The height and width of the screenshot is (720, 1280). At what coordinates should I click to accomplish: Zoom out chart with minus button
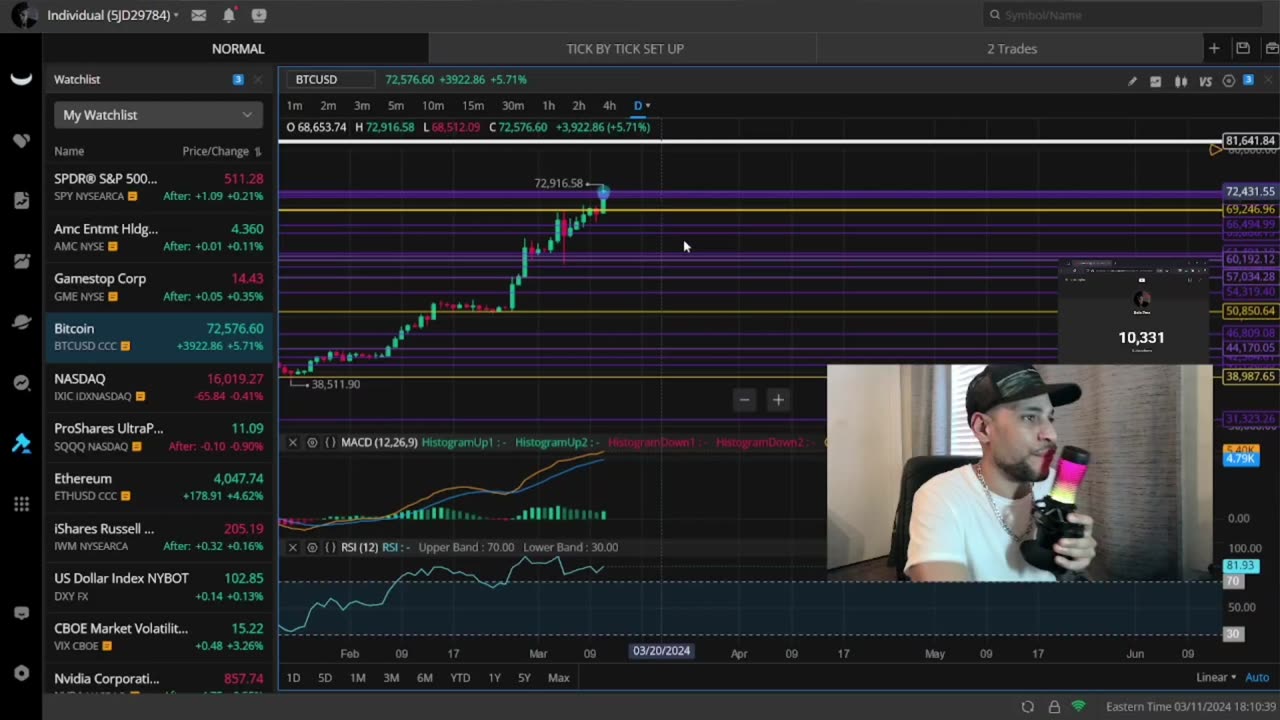744,399
